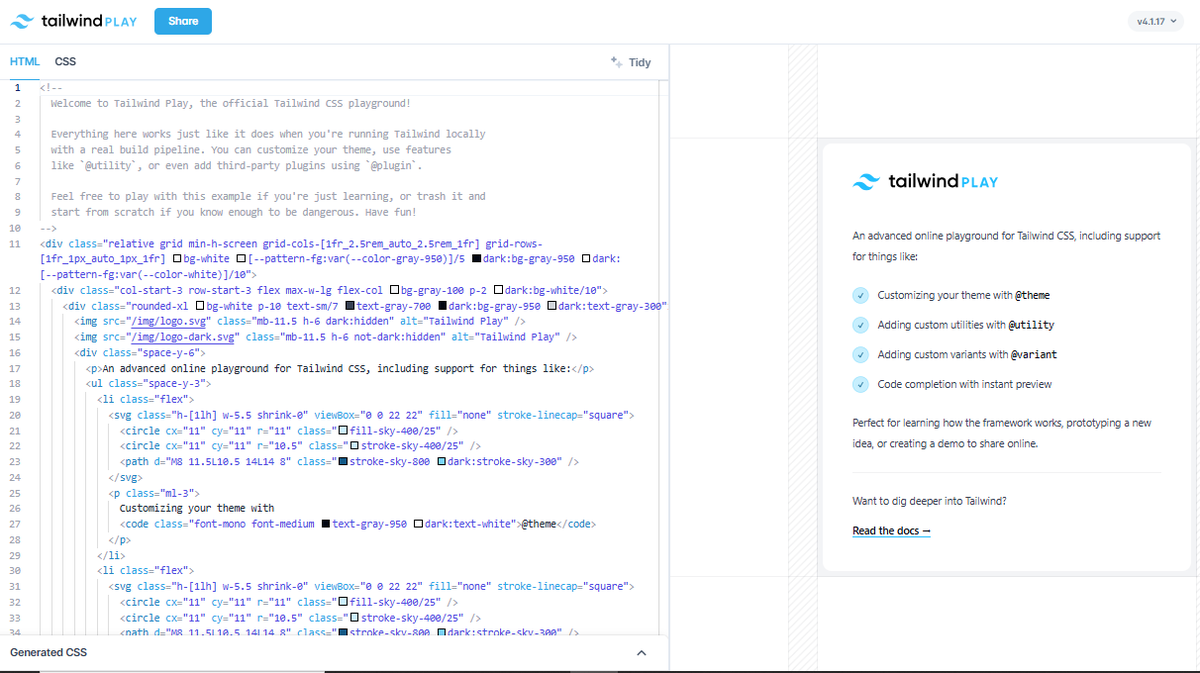
Task: Click the ul class="space-y-3" code on line 18
Action: point(149,384)
